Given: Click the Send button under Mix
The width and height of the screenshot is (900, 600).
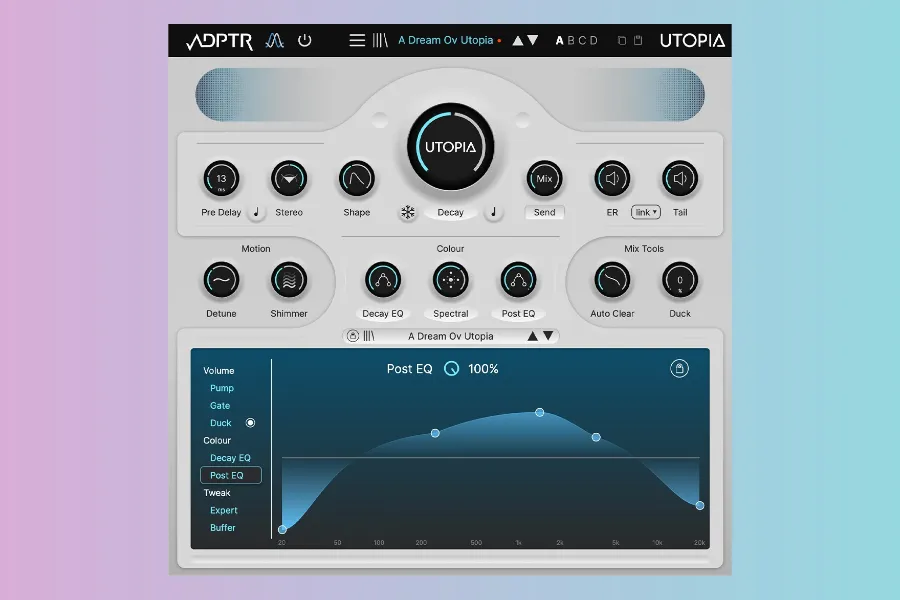Looking at the screenshot, I should (545, 212).
